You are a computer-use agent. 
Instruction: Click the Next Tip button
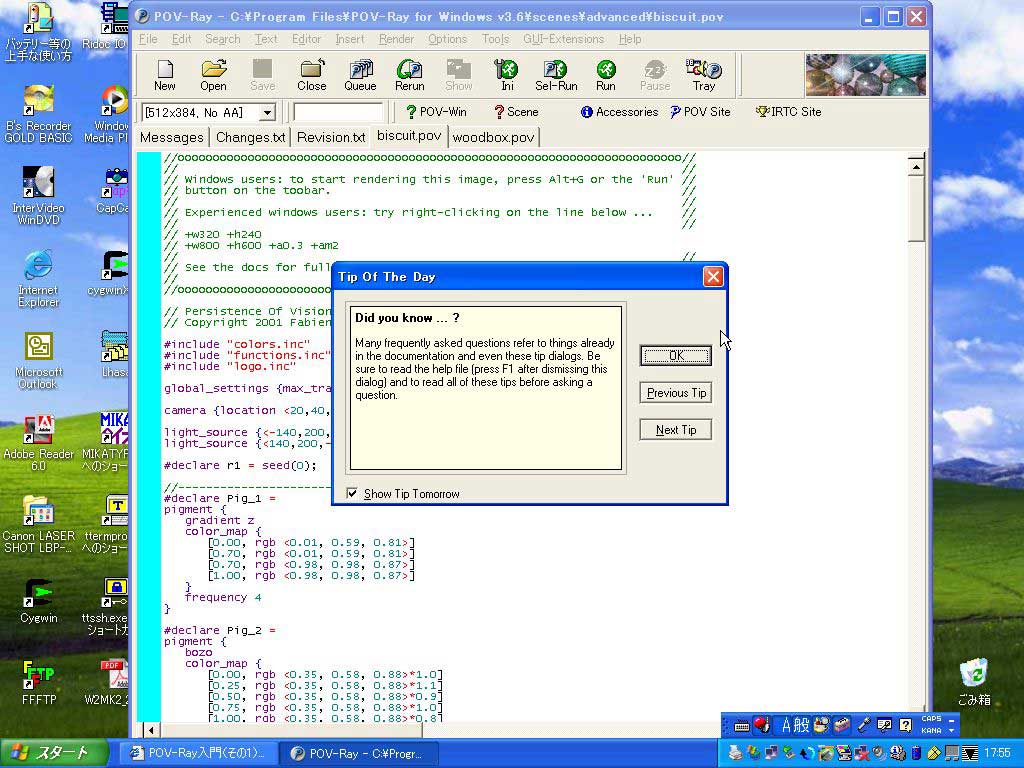click(676, 430)
